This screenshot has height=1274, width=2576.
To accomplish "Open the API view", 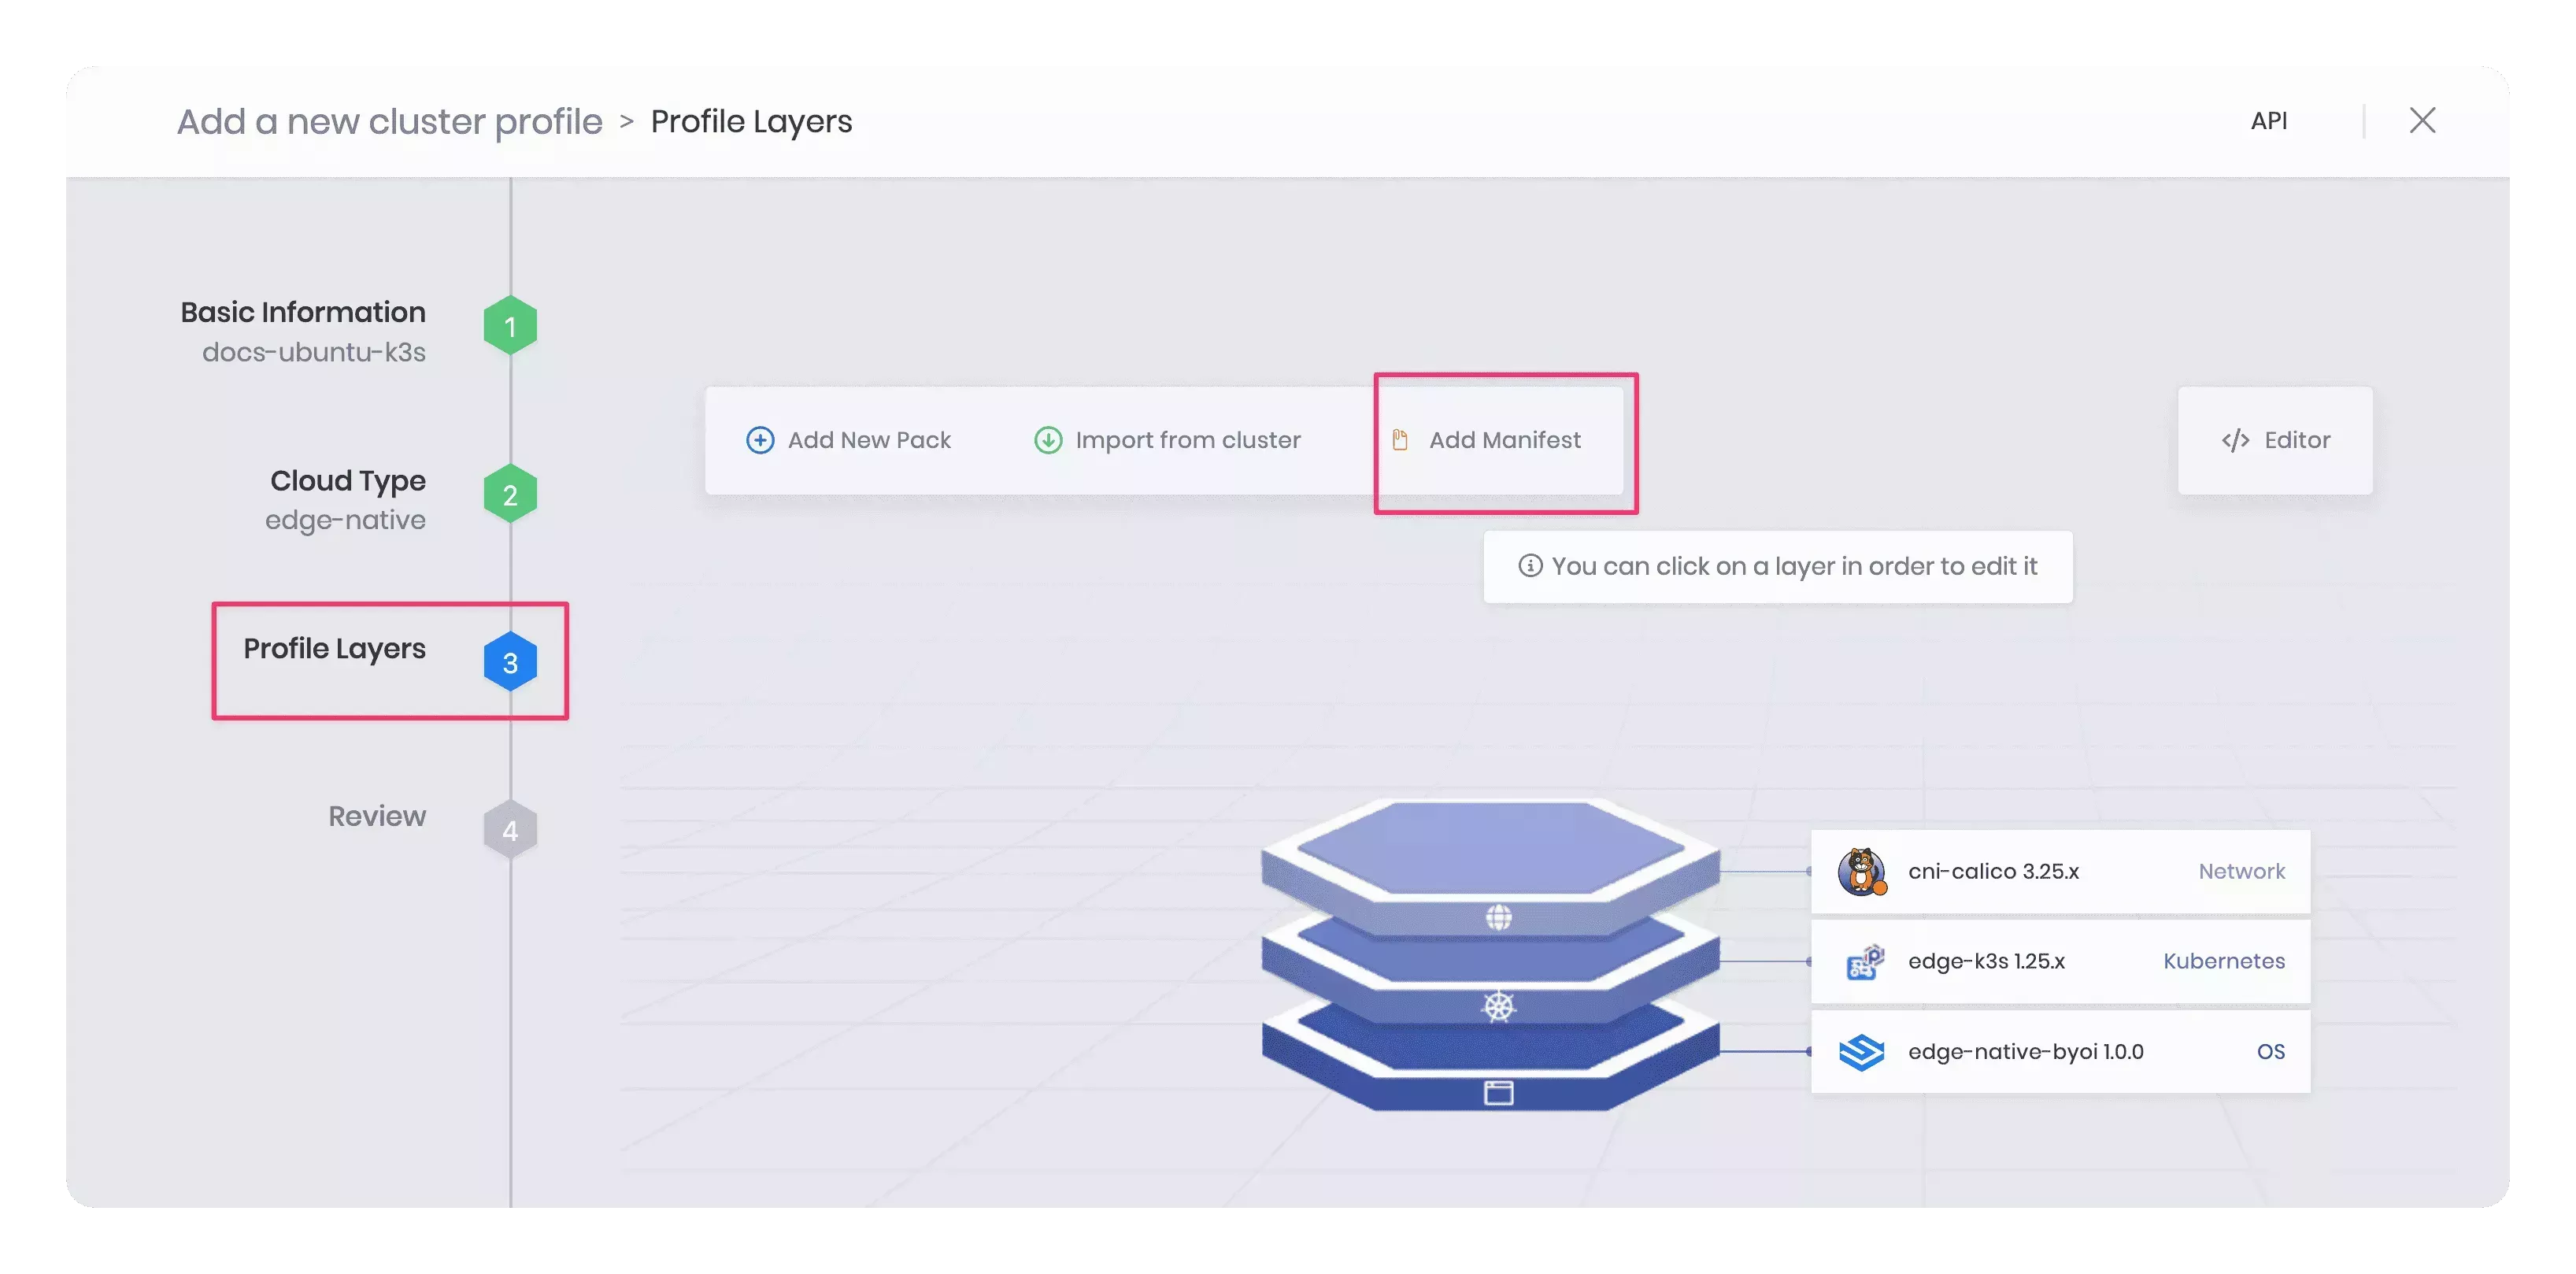I will coord(2270,120).
